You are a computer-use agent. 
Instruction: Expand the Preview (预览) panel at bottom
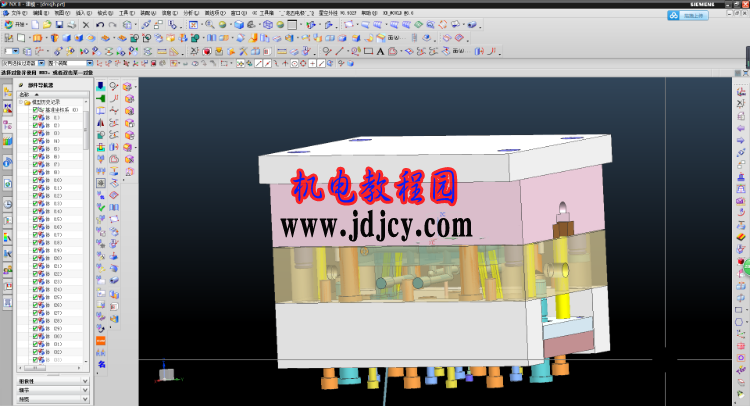coord(52,398)
